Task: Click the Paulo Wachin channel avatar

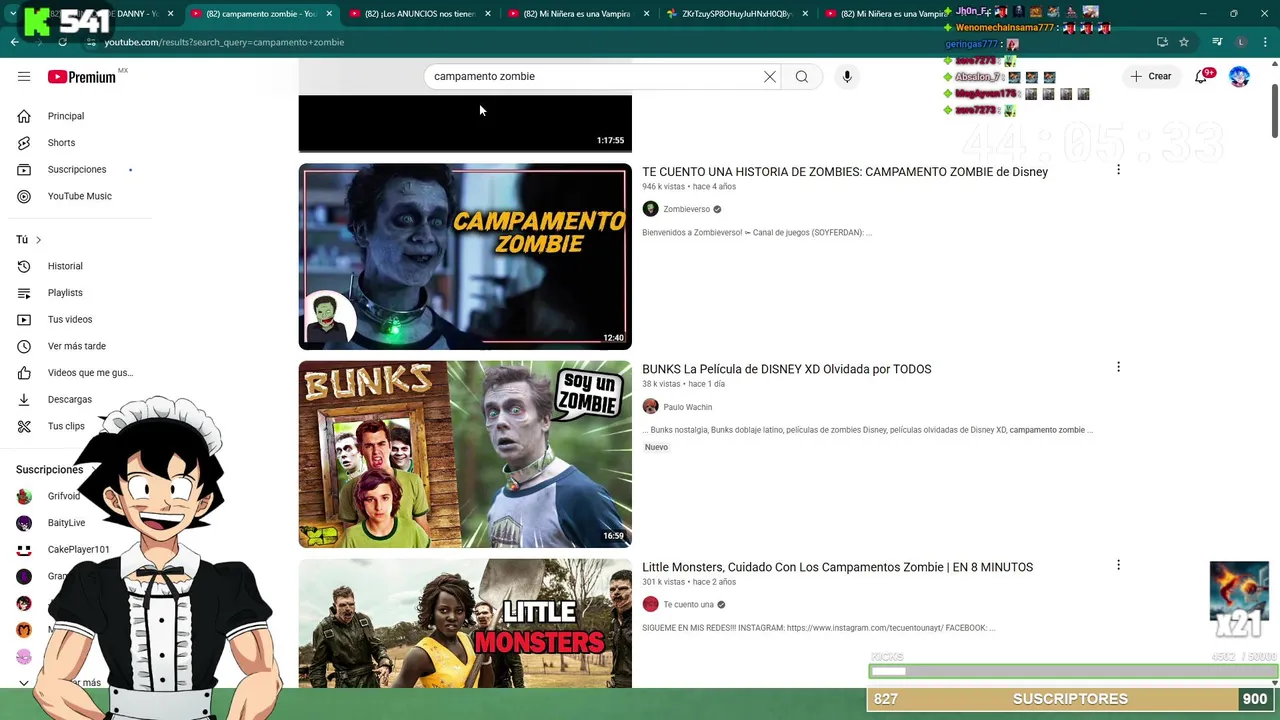Action: [650, 407]
